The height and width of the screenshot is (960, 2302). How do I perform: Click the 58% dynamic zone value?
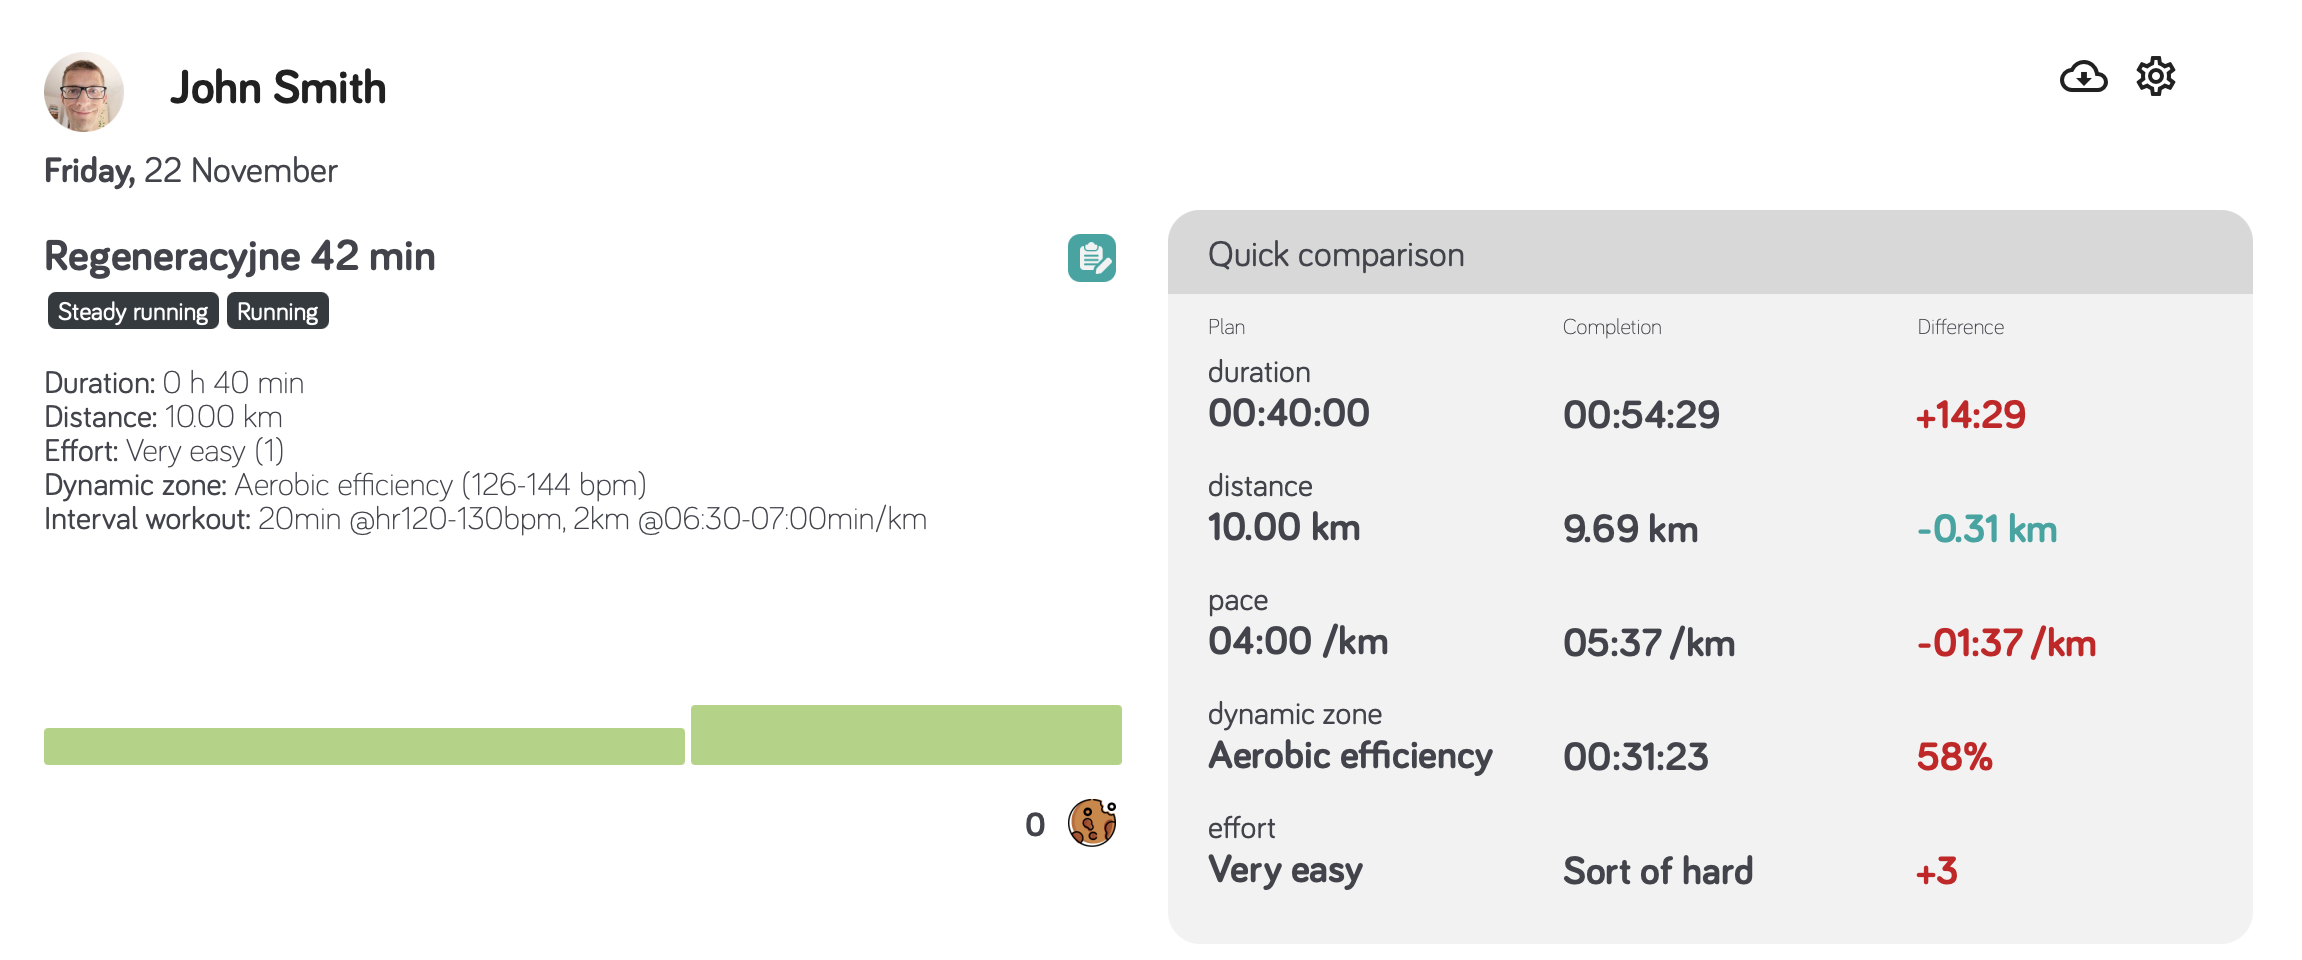pos(1954,757)
